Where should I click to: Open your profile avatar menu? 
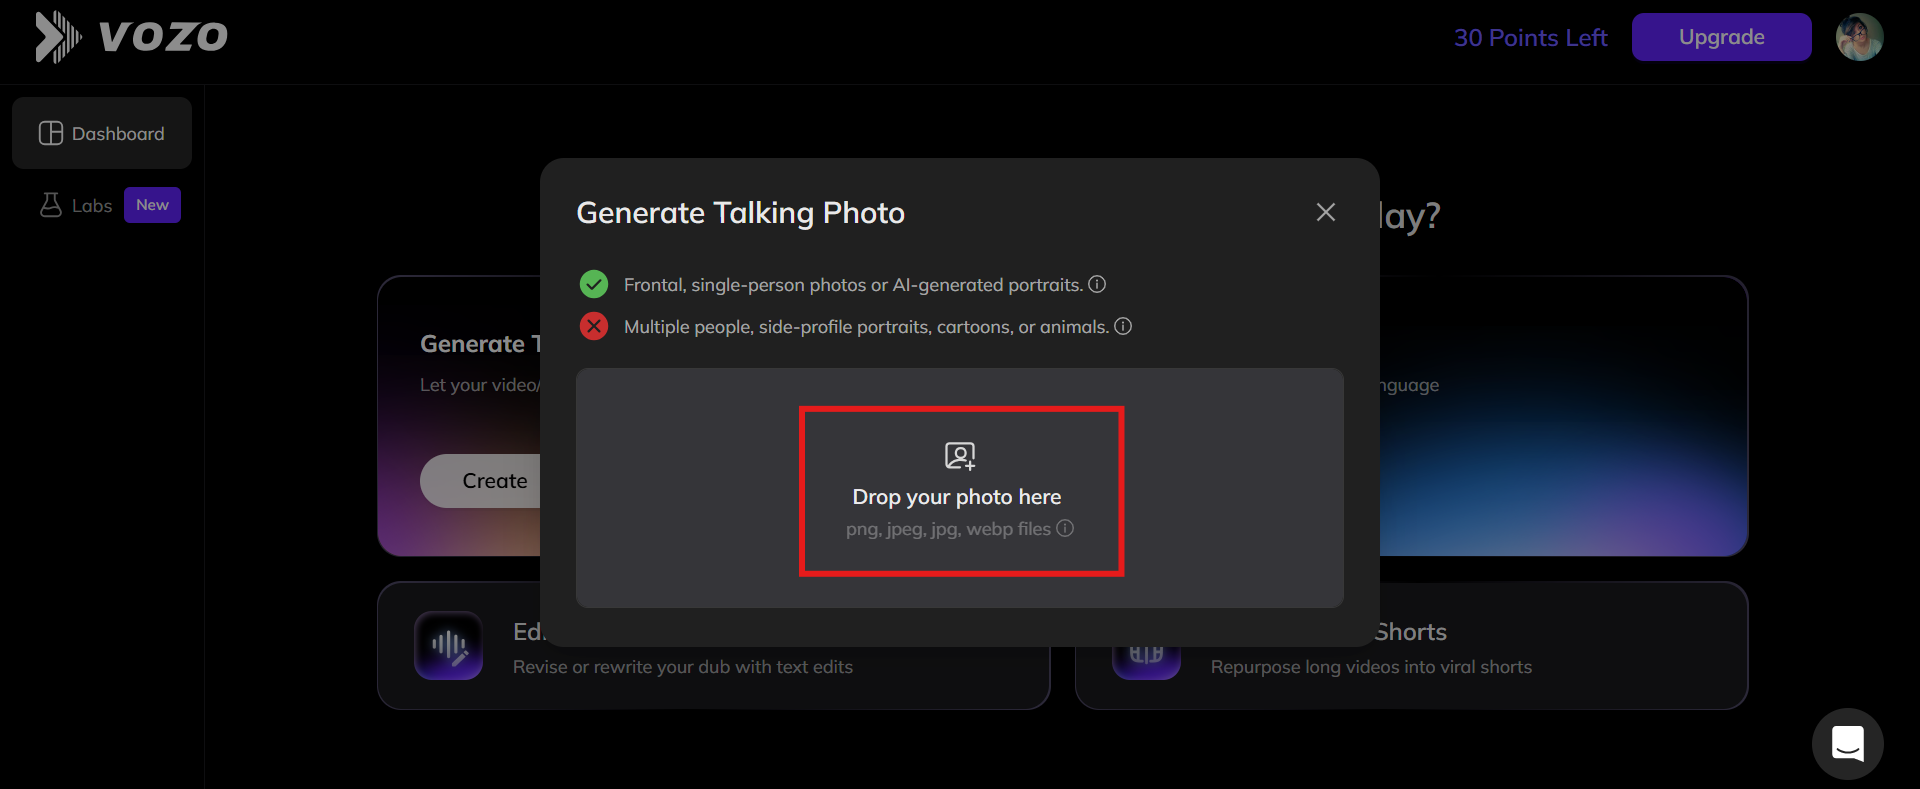1860,36
